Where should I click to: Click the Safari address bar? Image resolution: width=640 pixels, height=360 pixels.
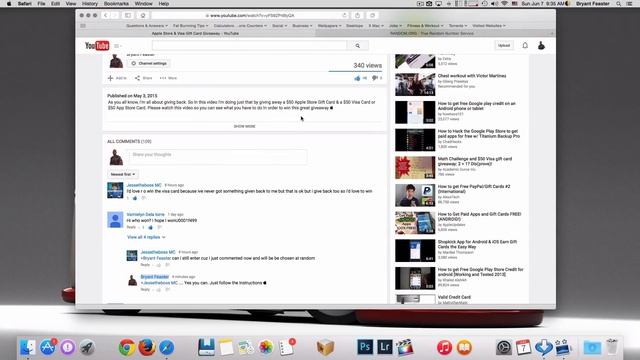pyautogui.click(x=250, y=16)
